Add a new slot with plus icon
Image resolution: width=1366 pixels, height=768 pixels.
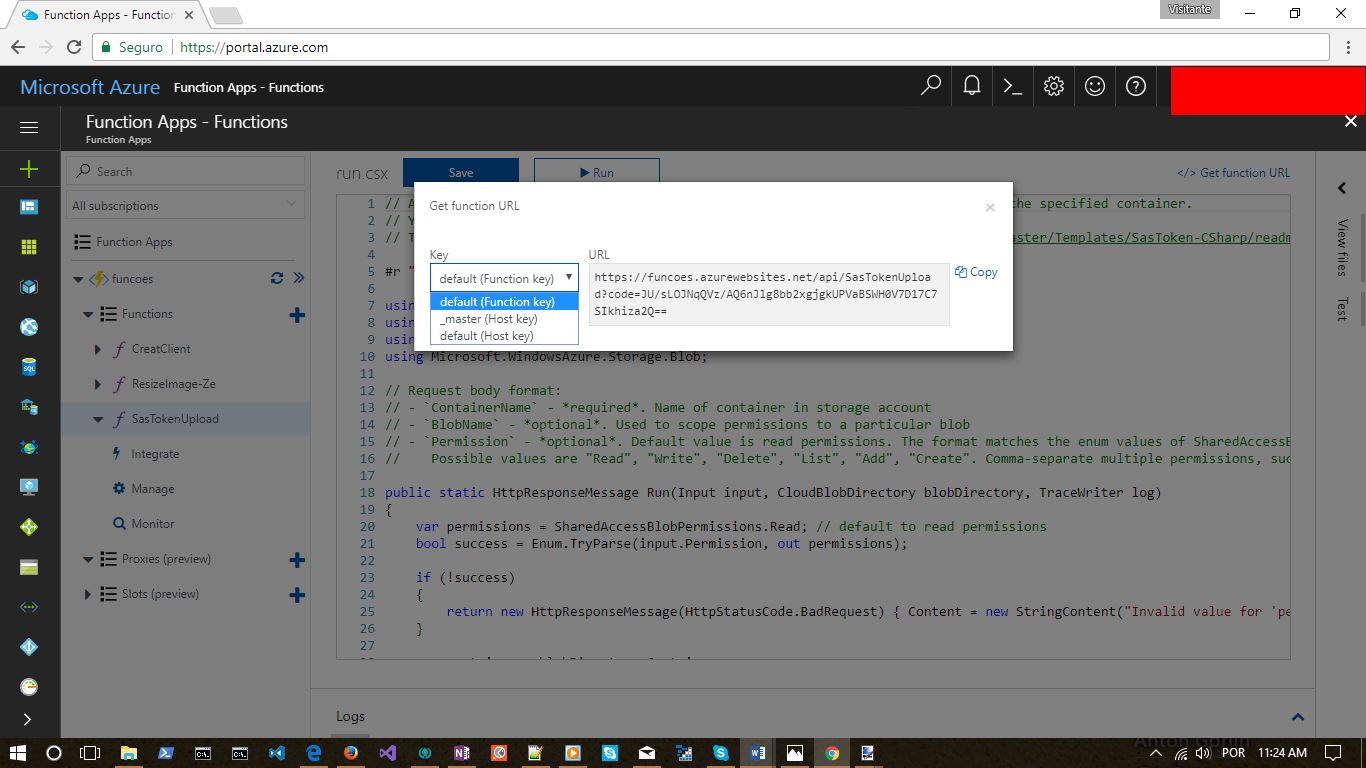[x=297, y=595]
